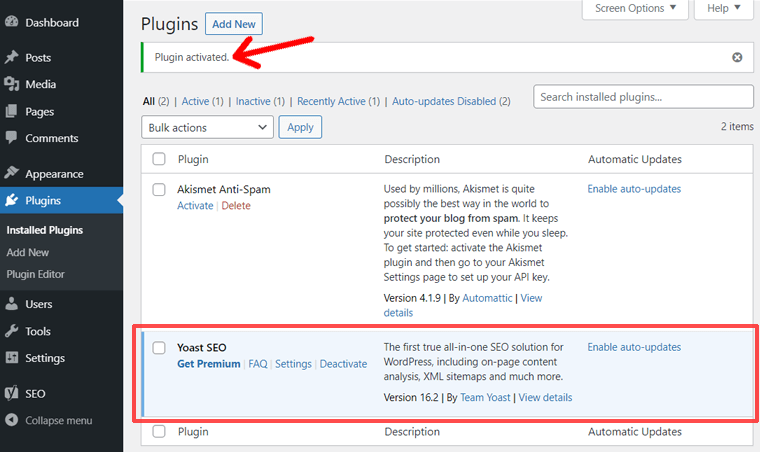The image size is (760, 452).
Task: Open Dashboard menu item
Action: coord(52,22)
